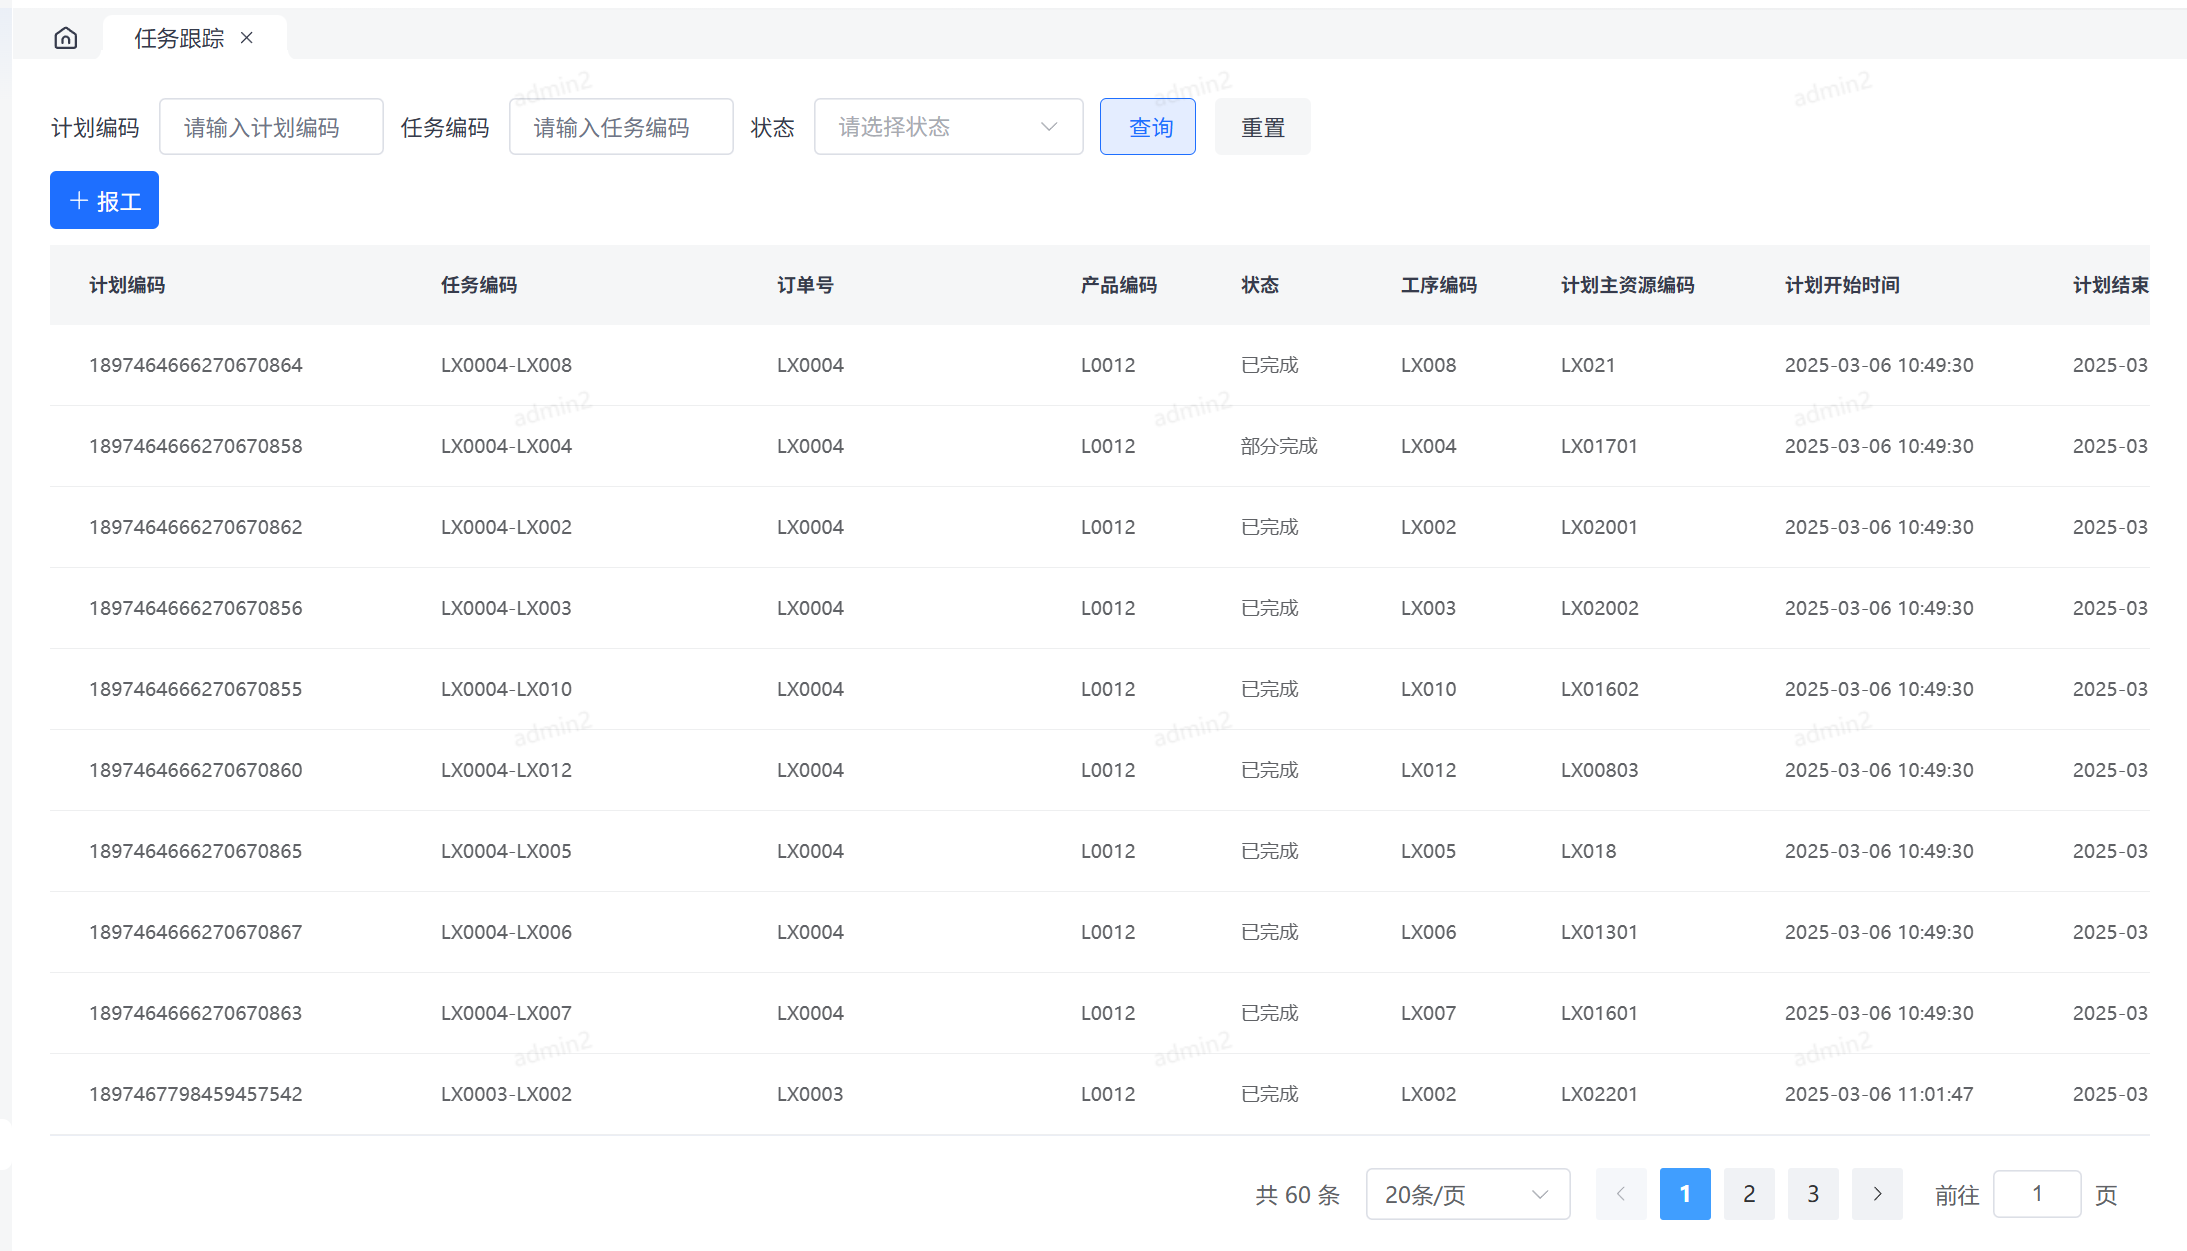Image resolution: width=2187 pixels, height=1251 pixels.
Task: Click the 前往 page number input
Action: (2037, 1194)
